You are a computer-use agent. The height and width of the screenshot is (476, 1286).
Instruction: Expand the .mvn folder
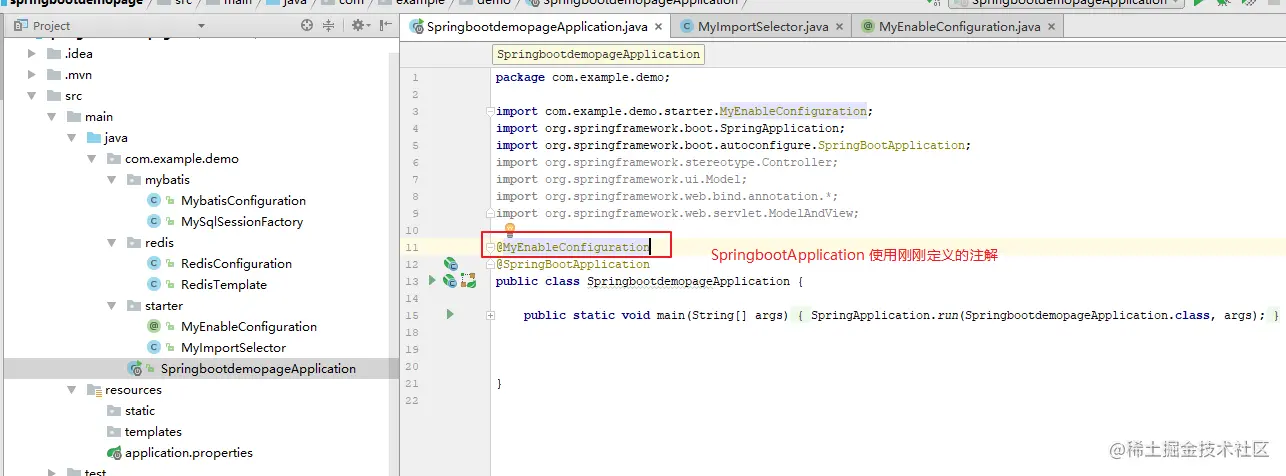31,74
